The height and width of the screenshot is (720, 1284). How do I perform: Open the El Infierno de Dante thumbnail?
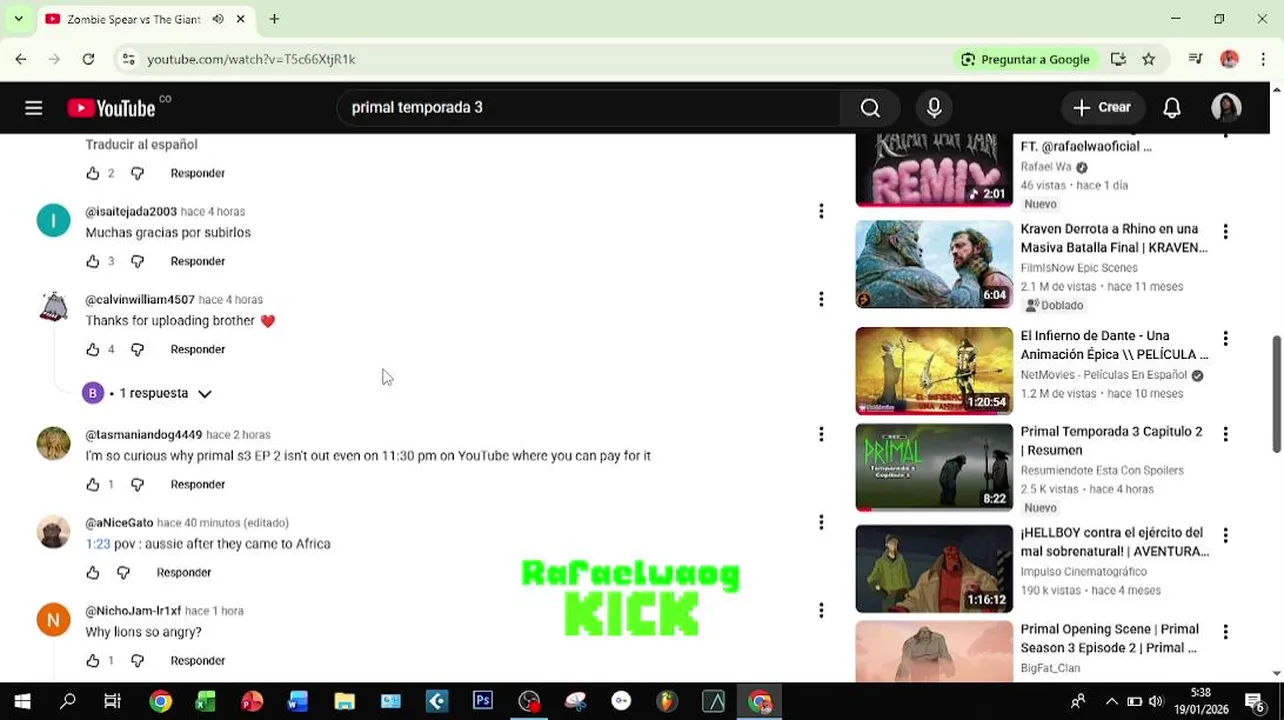click(934, 371)
